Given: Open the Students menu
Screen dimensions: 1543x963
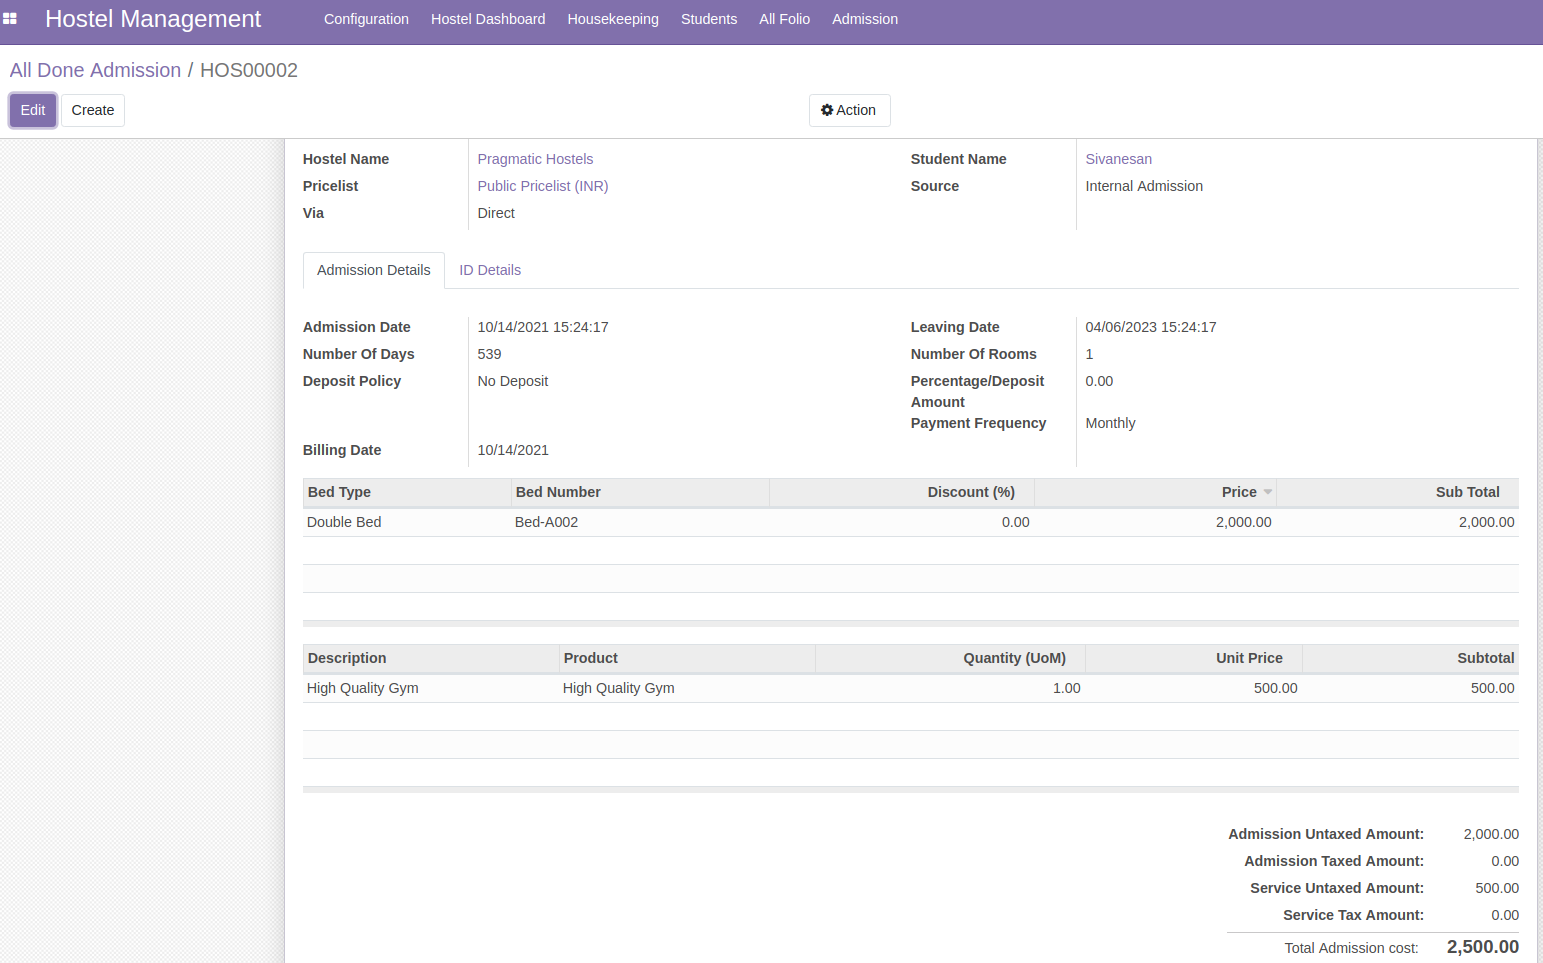Looking at the screenshot, I should (709, 19).
